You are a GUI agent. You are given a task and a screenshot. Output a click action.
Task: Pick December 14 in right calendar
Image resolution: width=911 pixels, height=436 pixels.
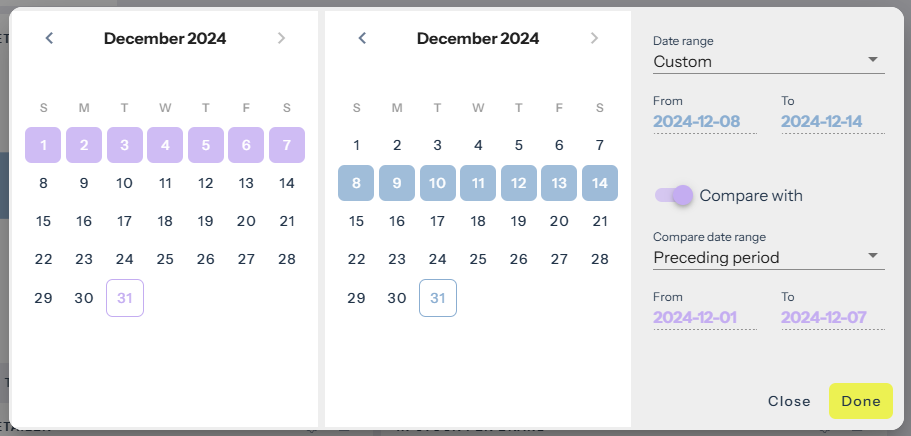[600, 183]
